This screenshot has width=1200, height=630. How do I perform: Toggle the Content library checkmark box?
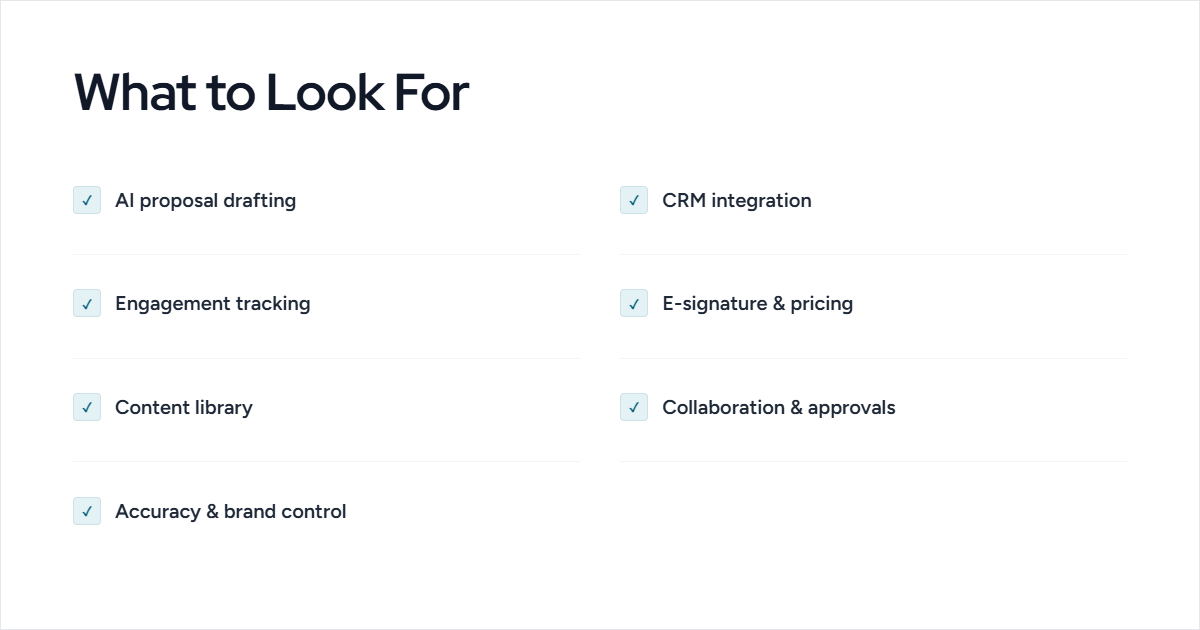pos(87,407)
